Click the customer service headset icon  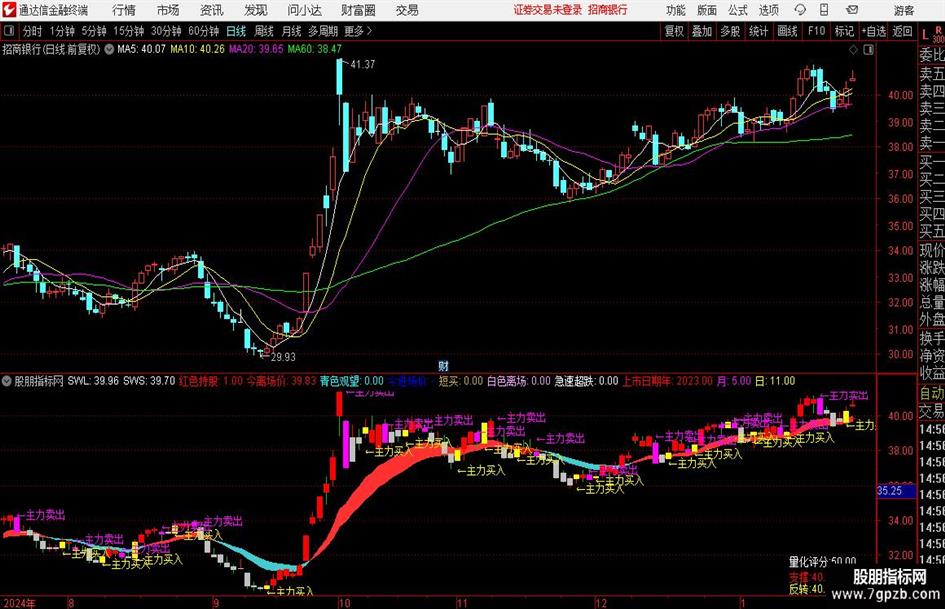click(x=800, y=10)
